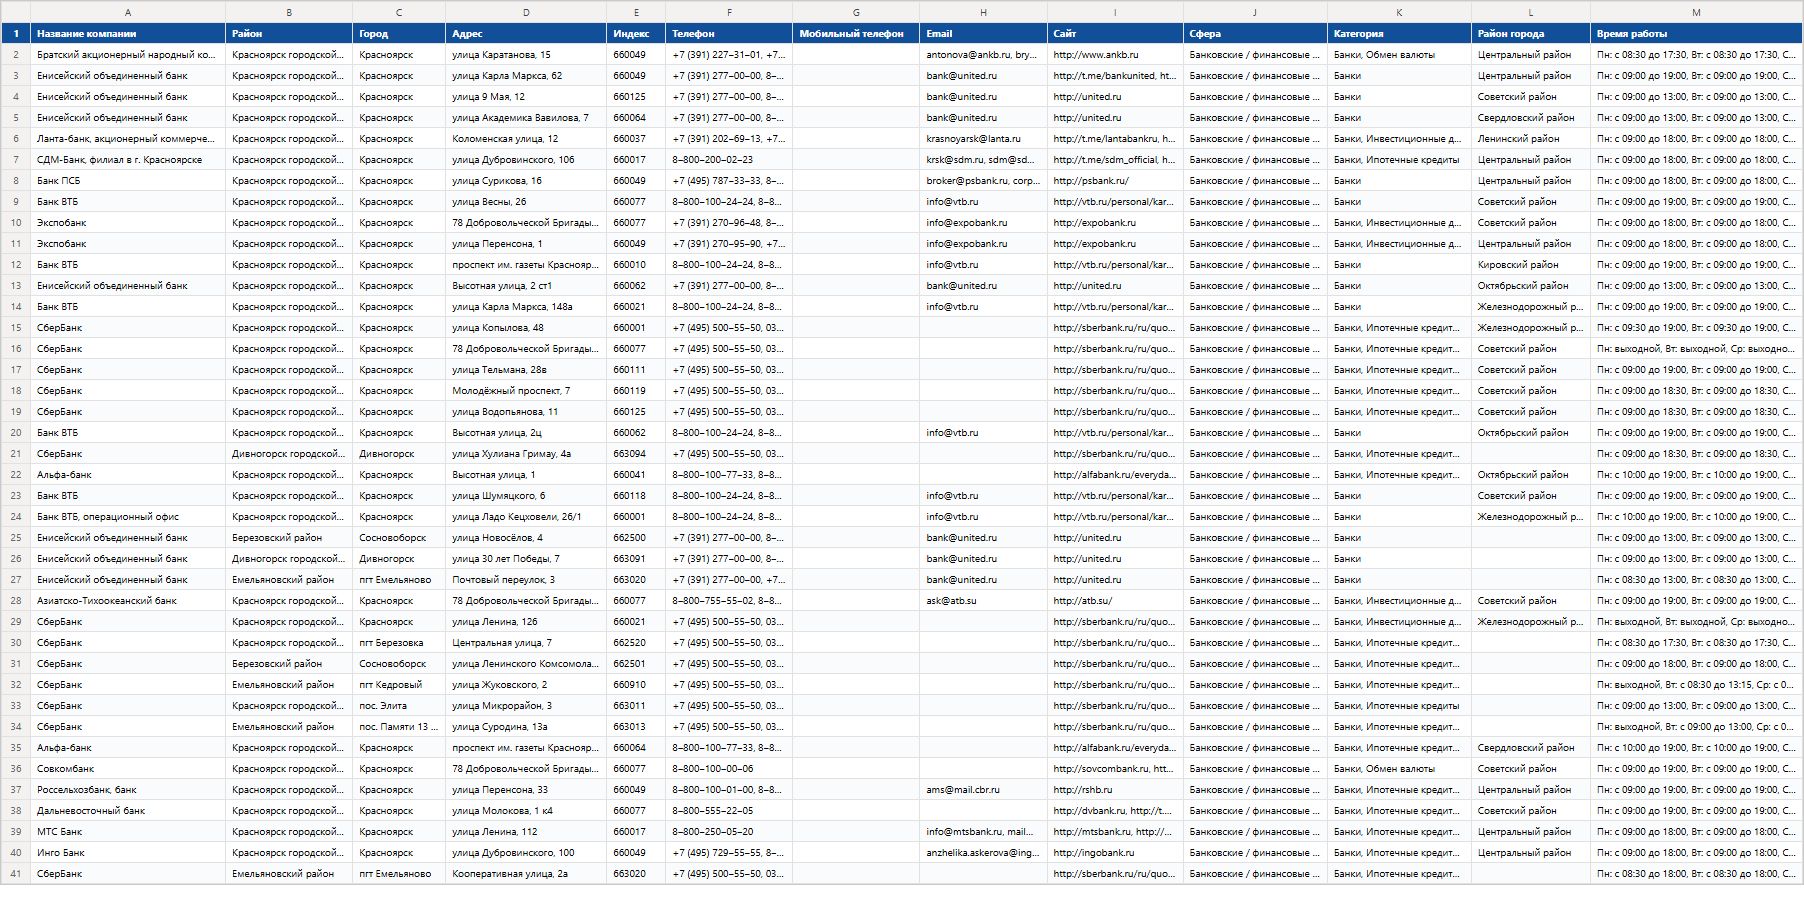Image resolution: width=1804 pixels, height=902 pixels.
Task: Click phone cell '8-800-200-02-23'
Action: (729, 160)
